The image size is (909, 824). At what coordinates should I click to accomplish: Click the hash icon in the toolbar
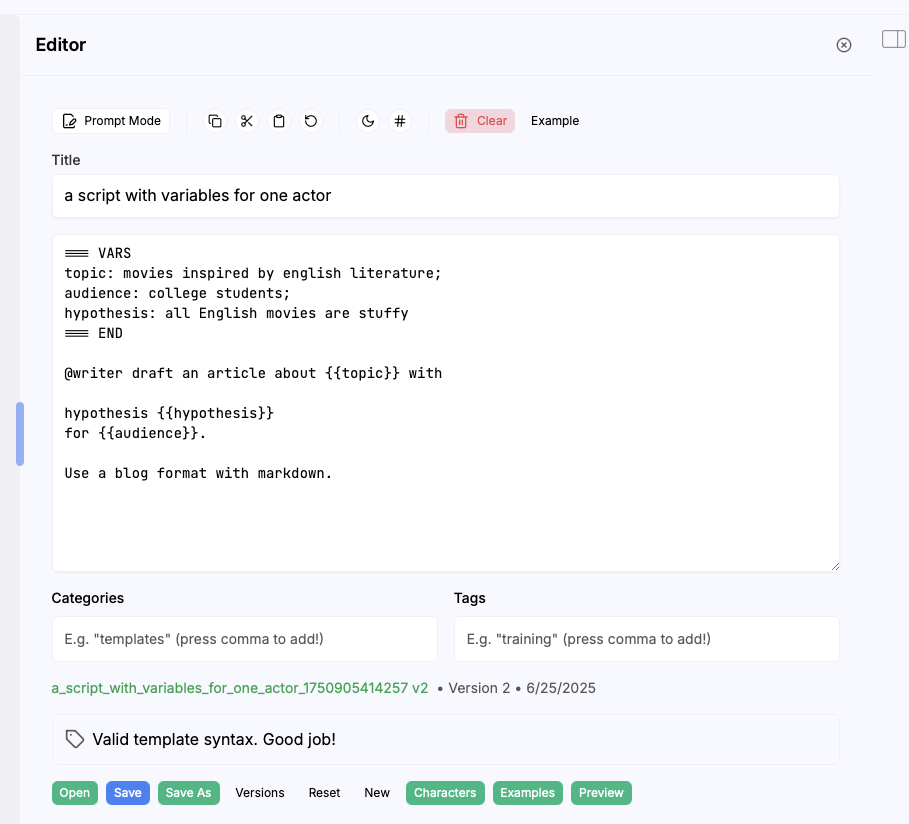(x=400, y=120)
